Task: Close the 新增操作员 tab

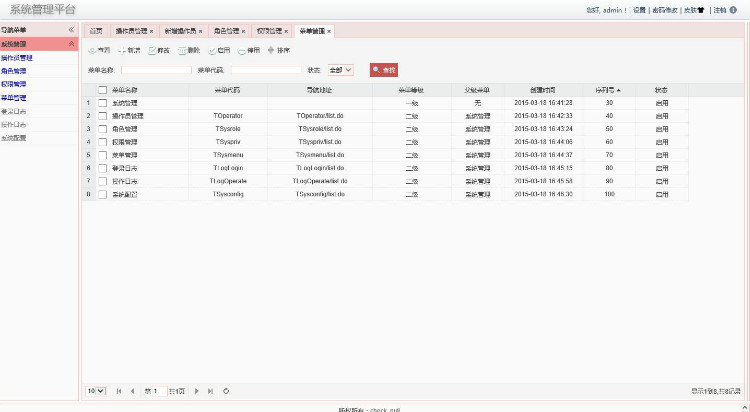Action: (x=200, y=32)
